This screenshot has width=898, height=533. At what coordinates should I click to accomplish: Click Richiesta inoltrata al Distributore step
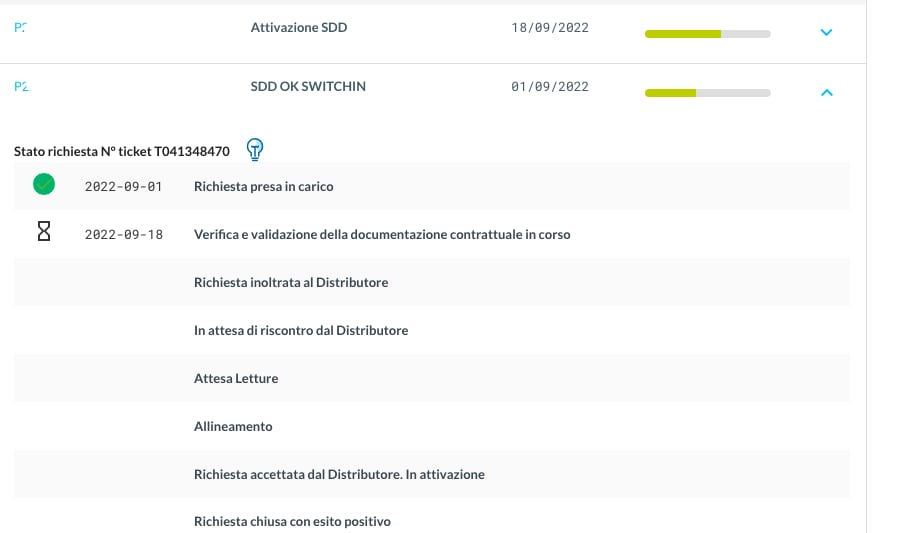[291, 283]
